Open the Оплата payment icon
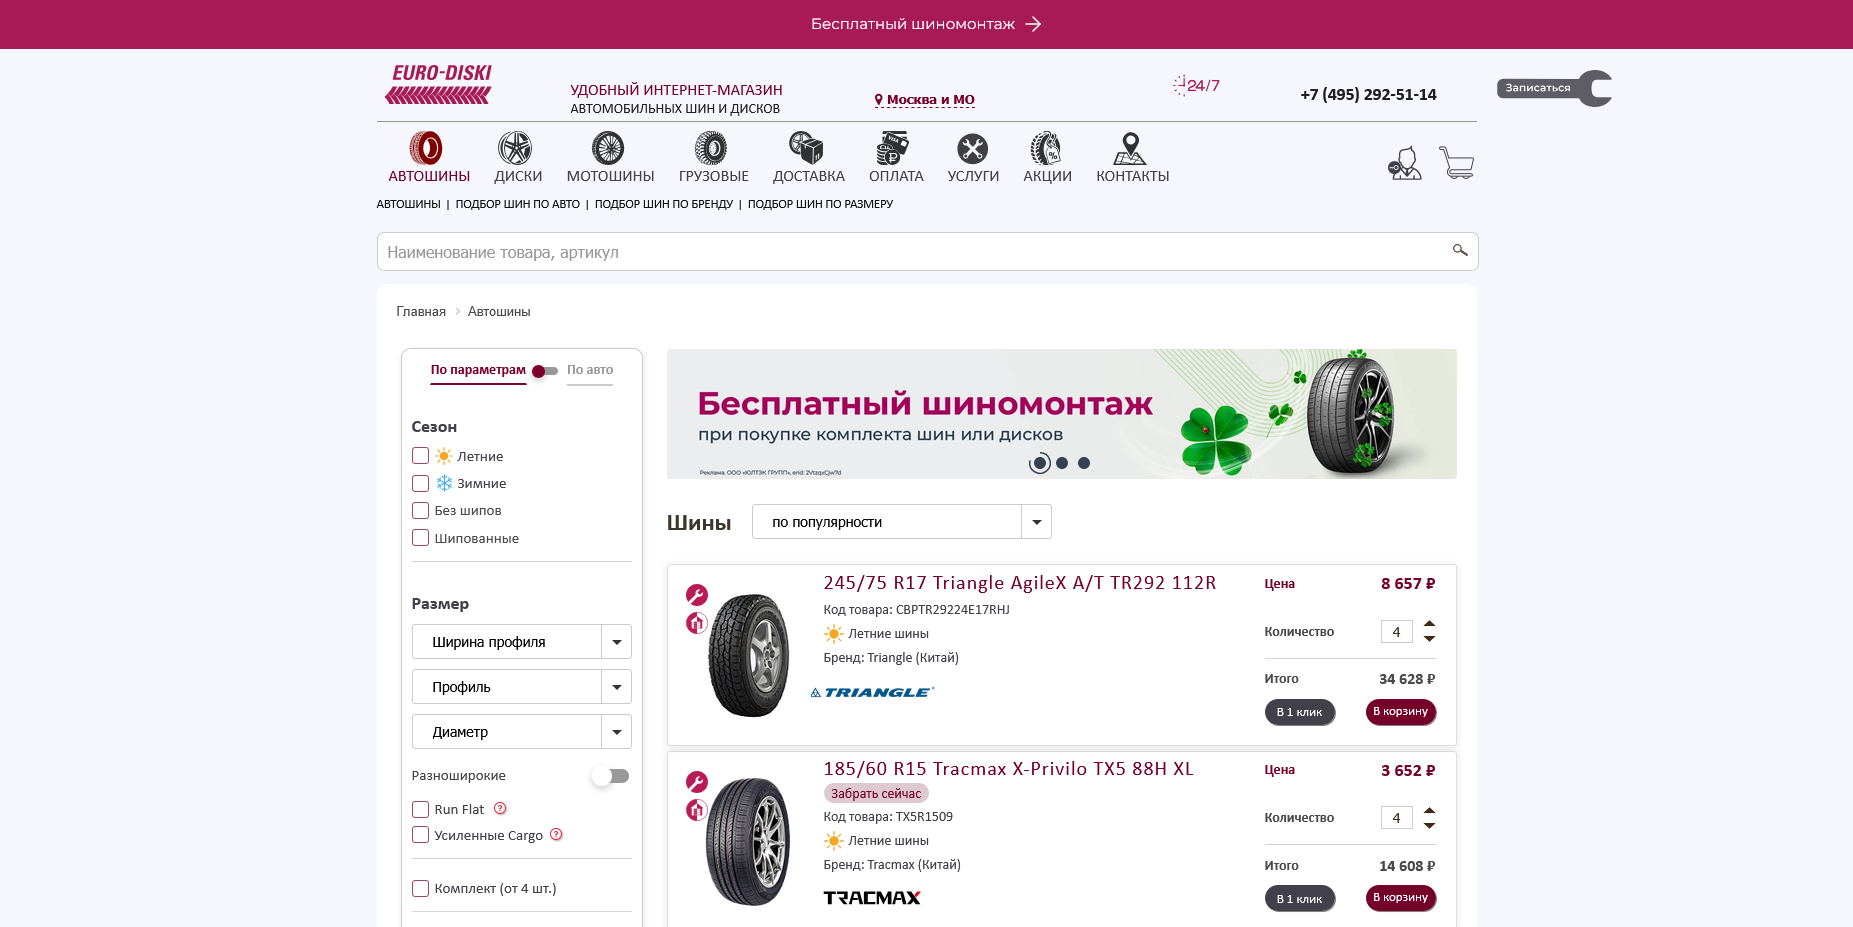 [x=893, y=148]
